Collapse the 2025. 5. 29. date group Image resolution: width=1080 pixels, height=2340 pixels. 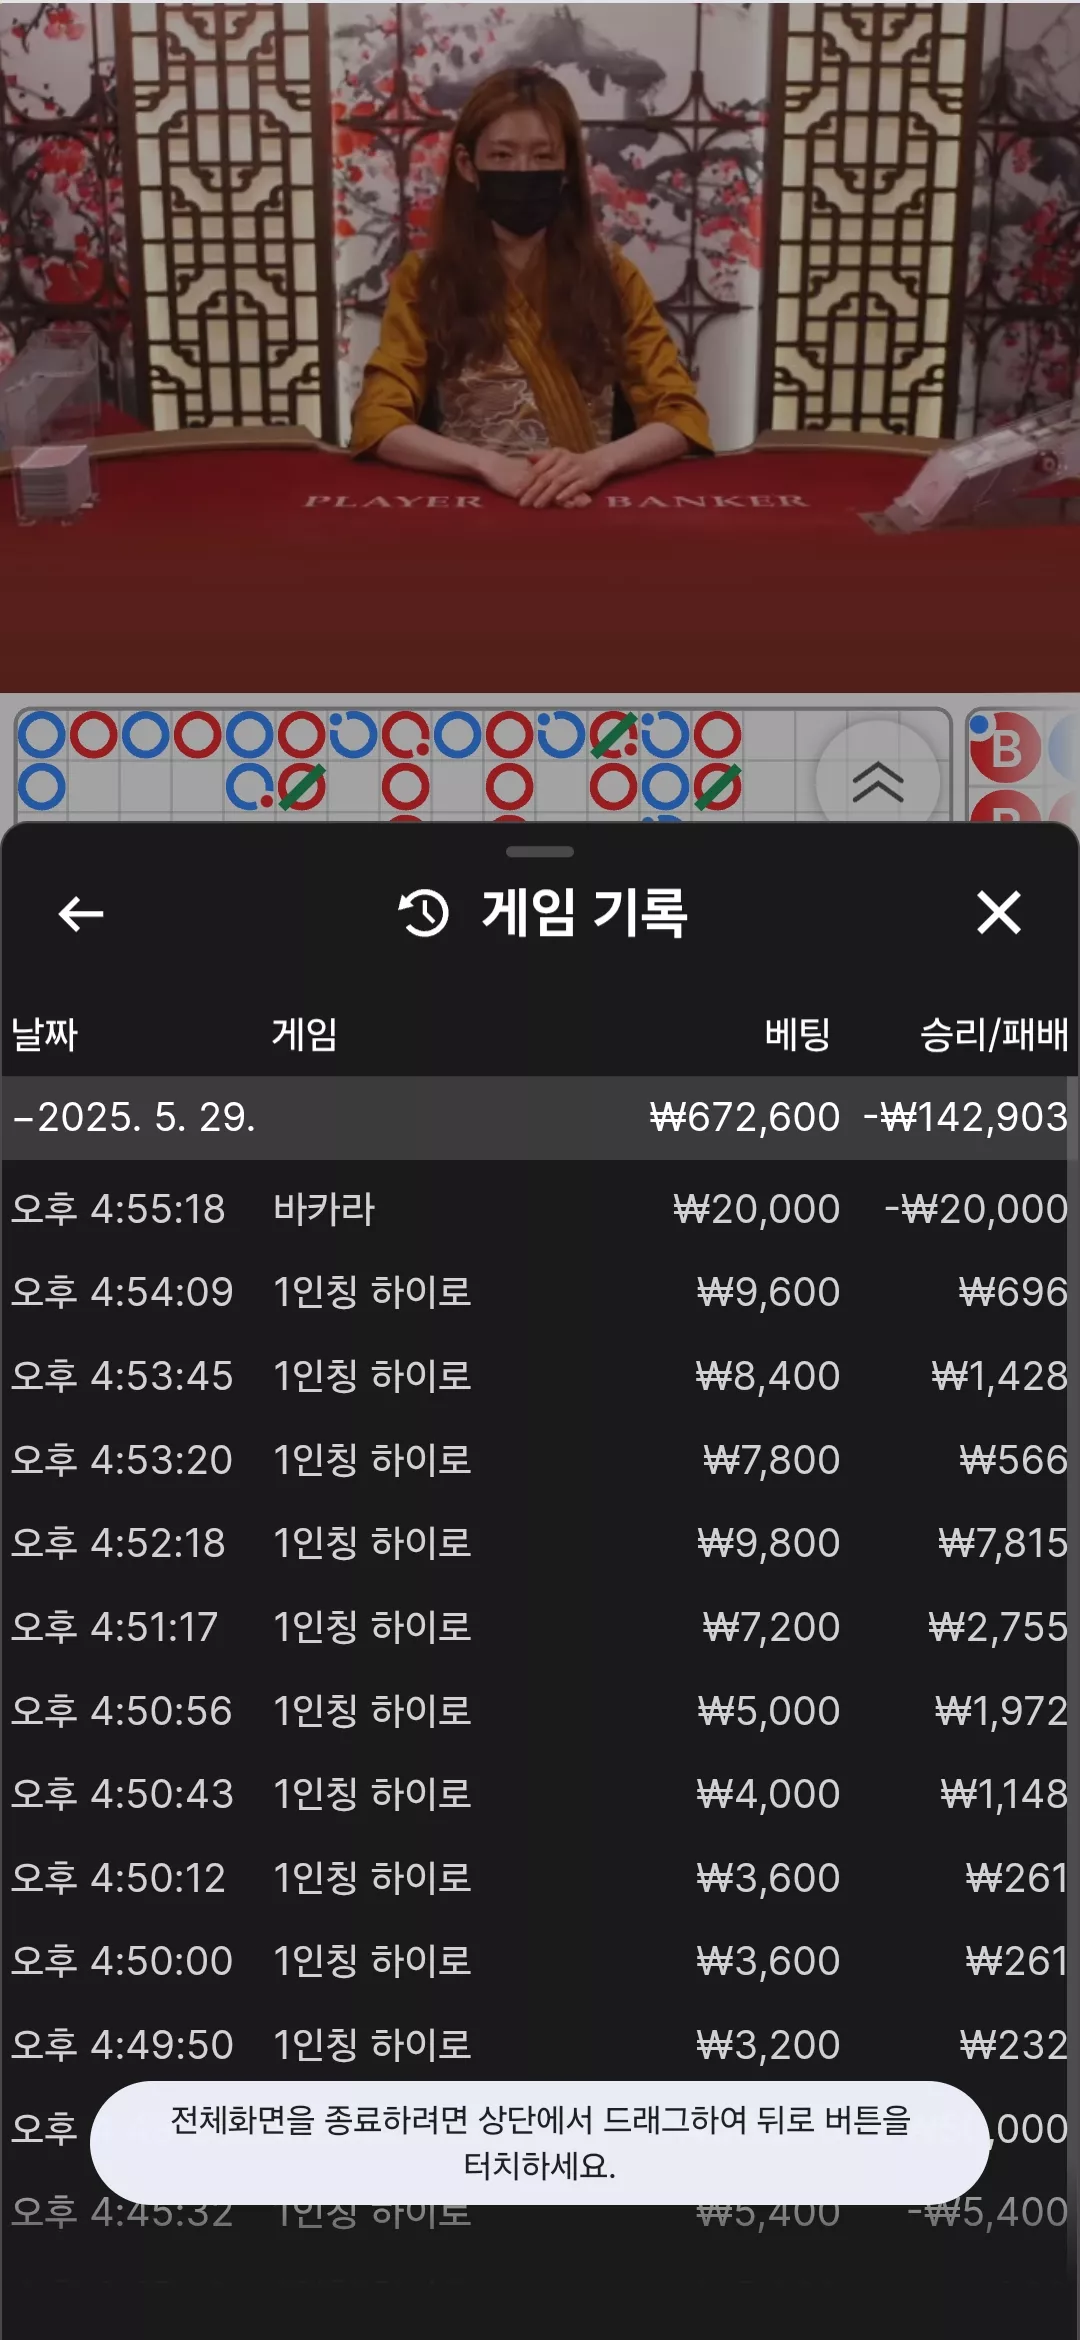pyautogui.click(x=540, y=1117)
